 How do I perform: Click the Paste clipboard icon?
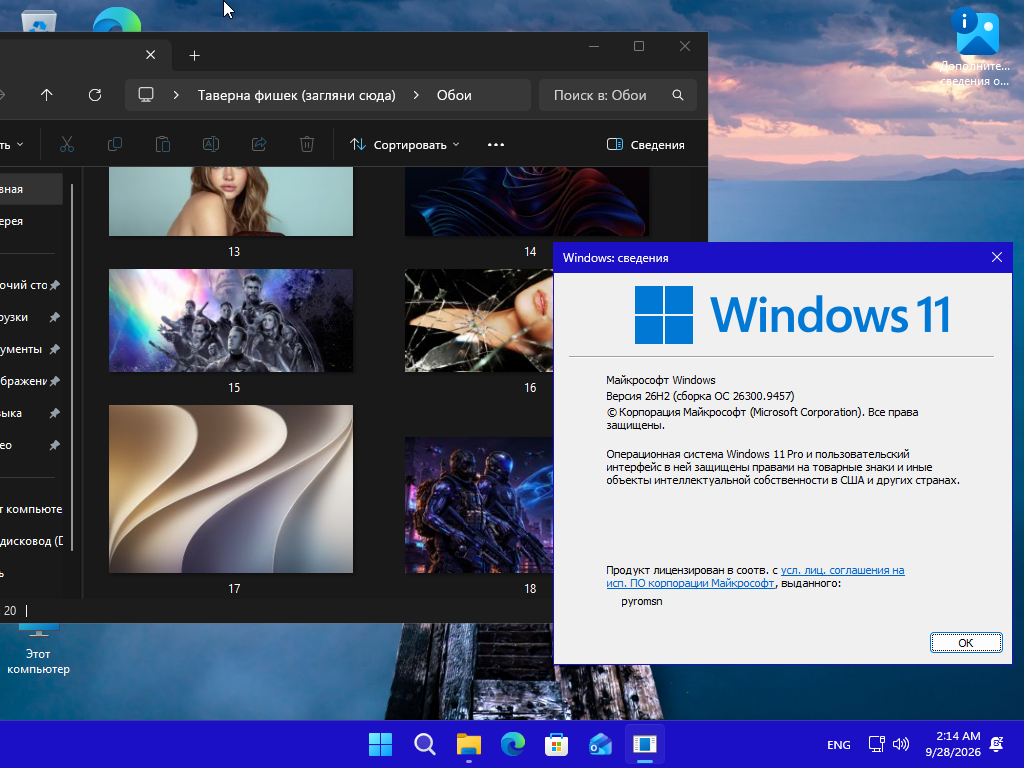coord(163,144)
